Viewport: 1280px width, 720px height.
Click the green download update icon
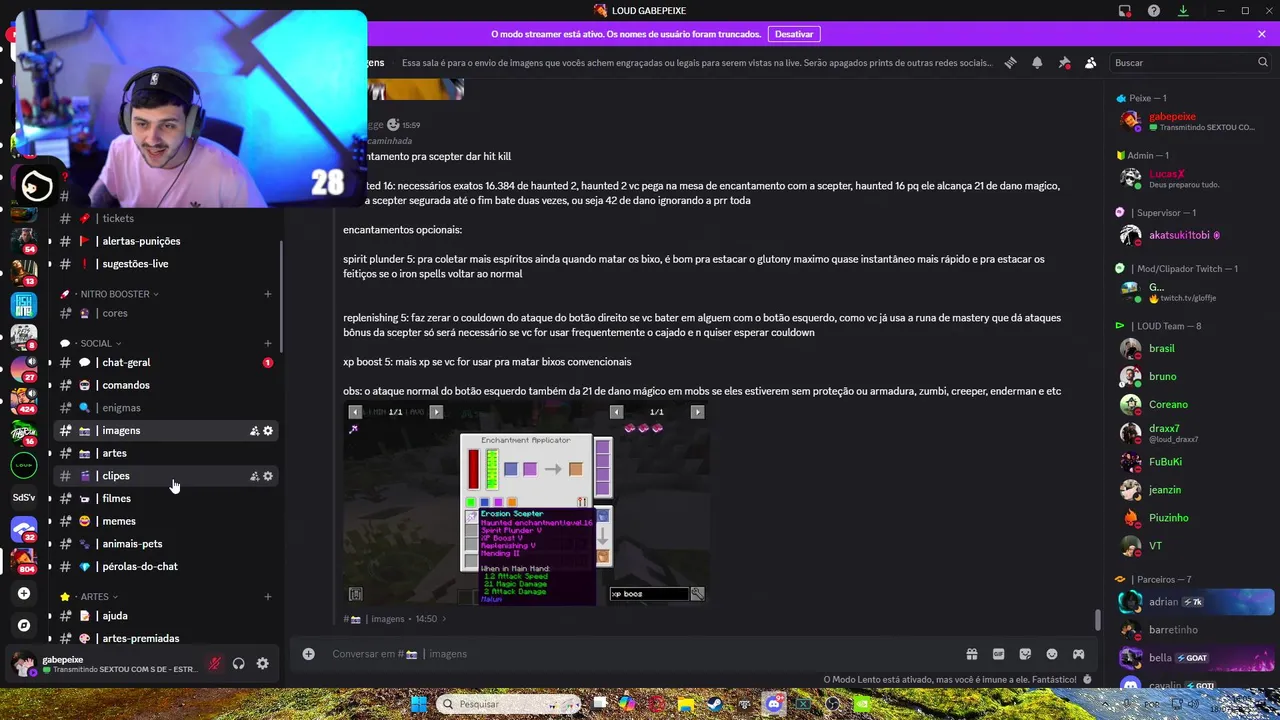(1183, 10)
